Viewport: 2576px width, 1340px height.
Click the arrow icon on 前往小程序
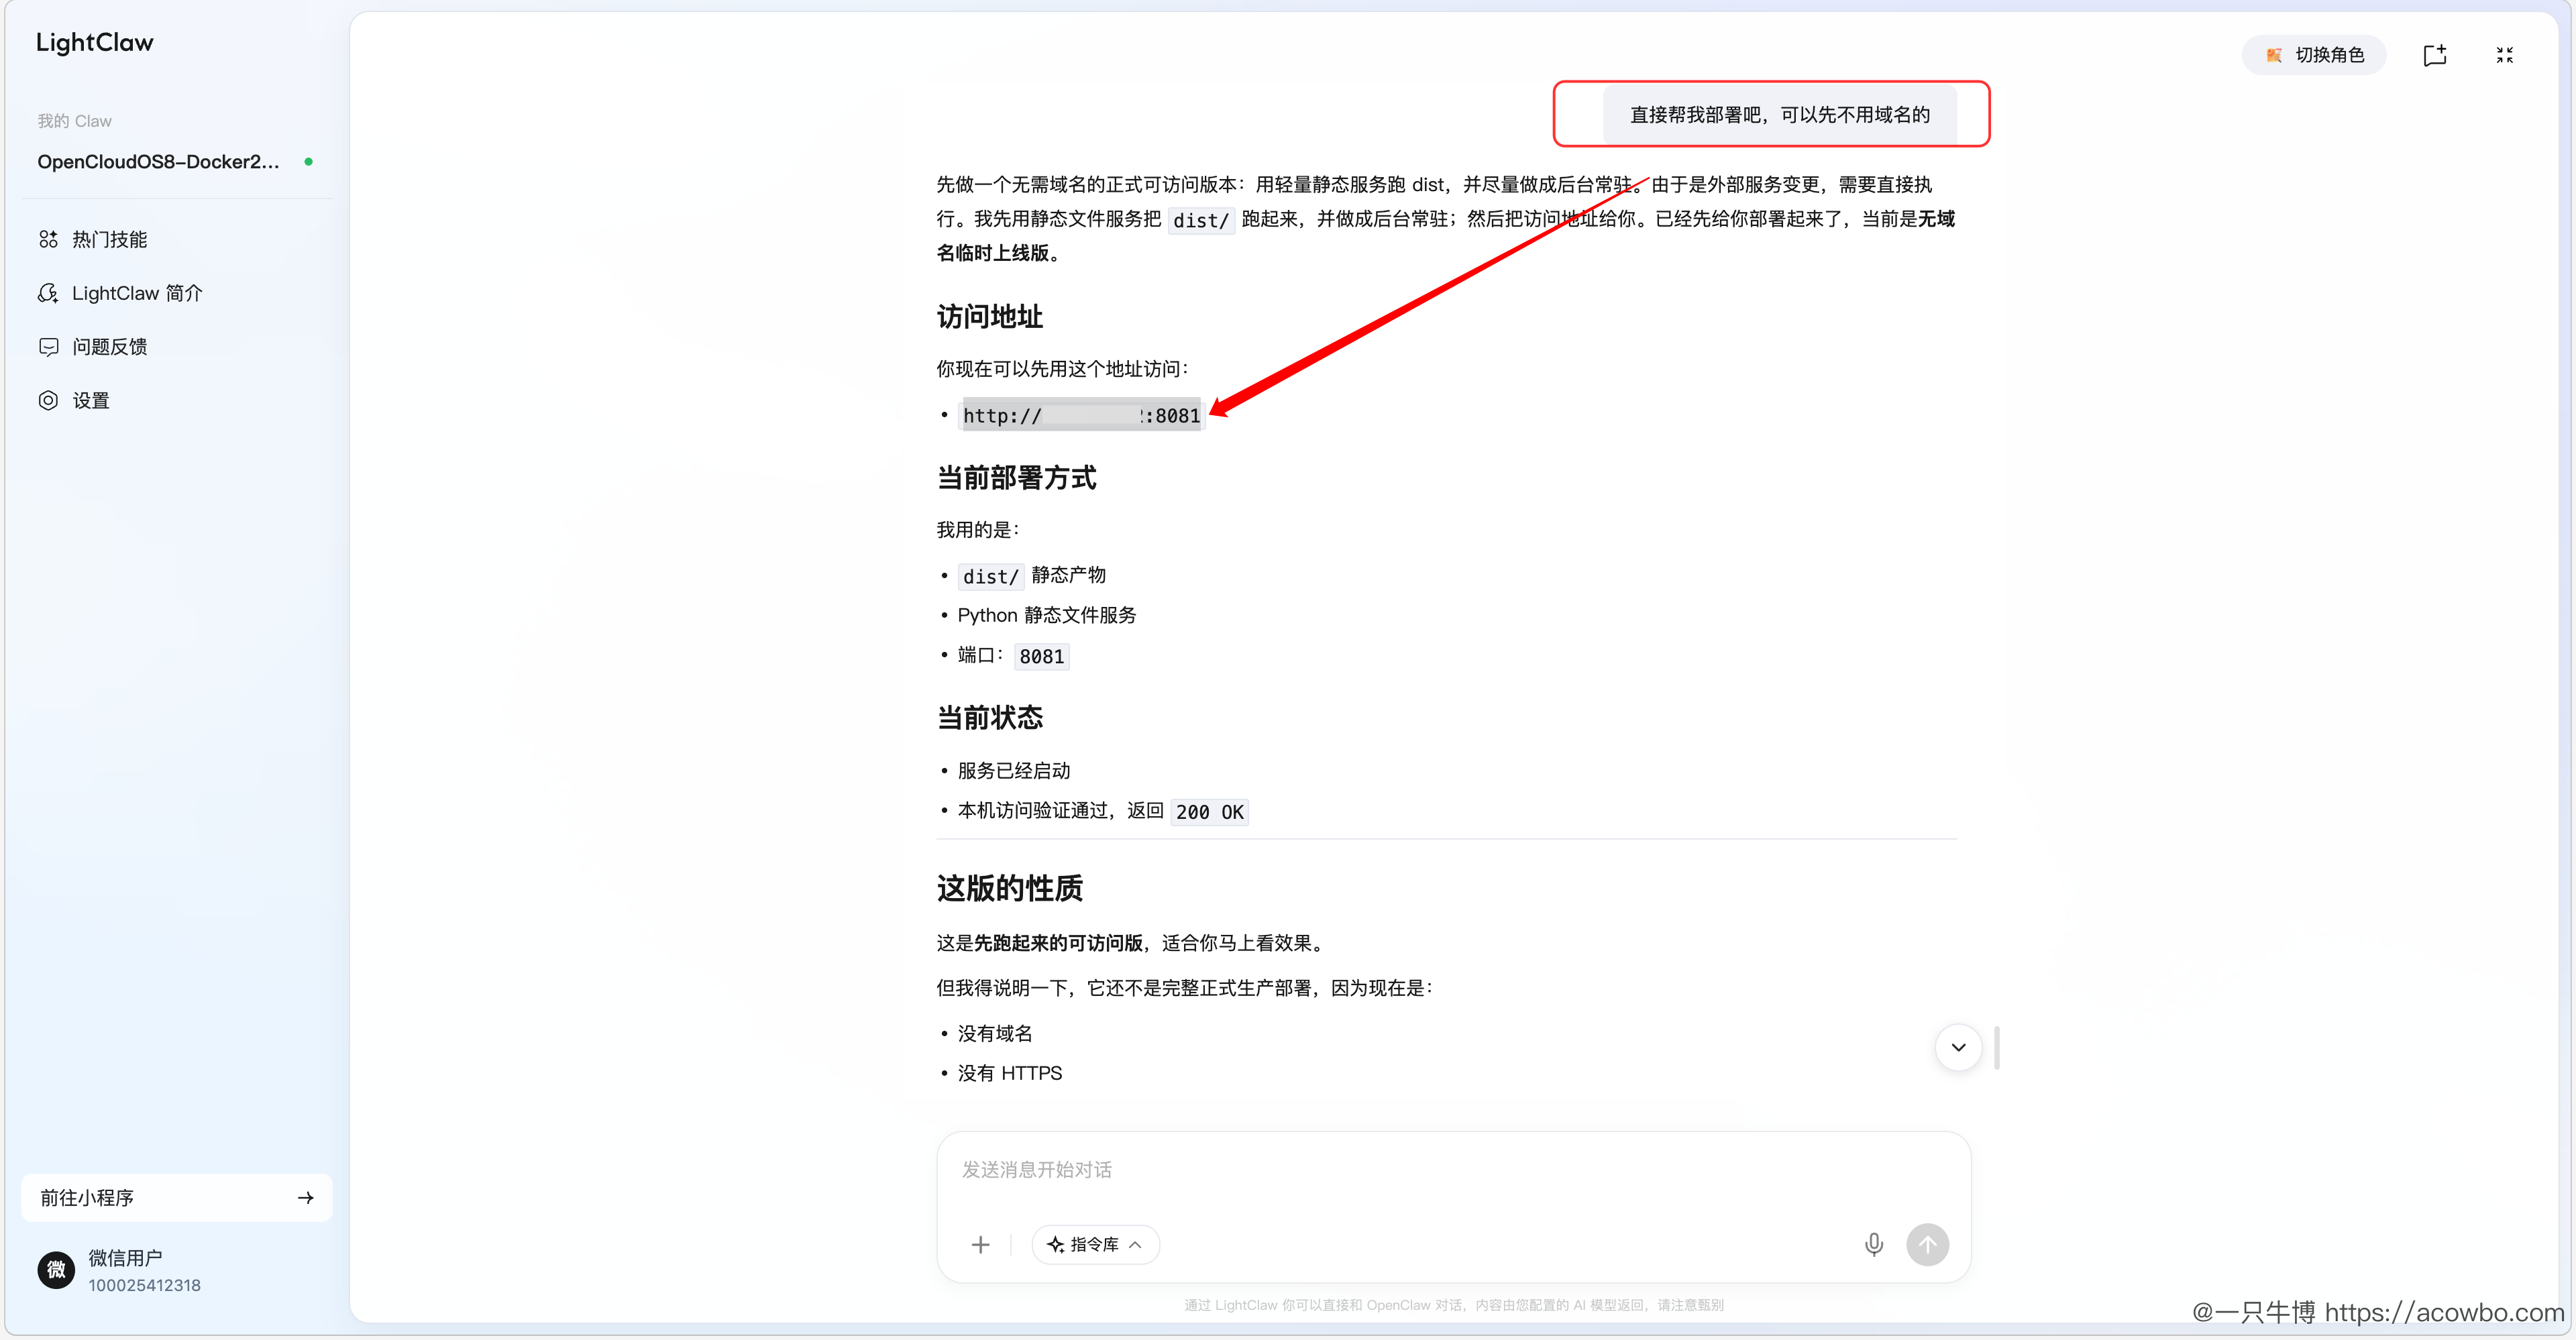point(306,1198)
